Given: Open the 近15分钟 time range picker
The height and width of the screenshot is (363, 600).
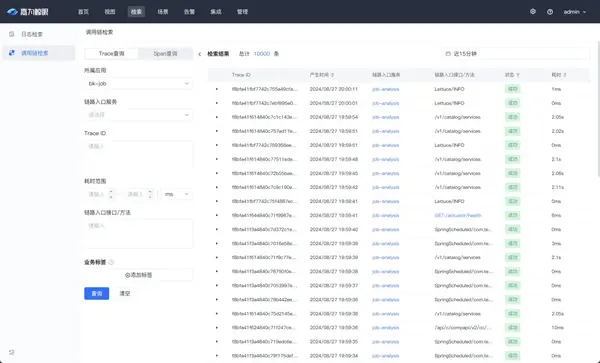Looking at the screenshot, I should (516, 54).
